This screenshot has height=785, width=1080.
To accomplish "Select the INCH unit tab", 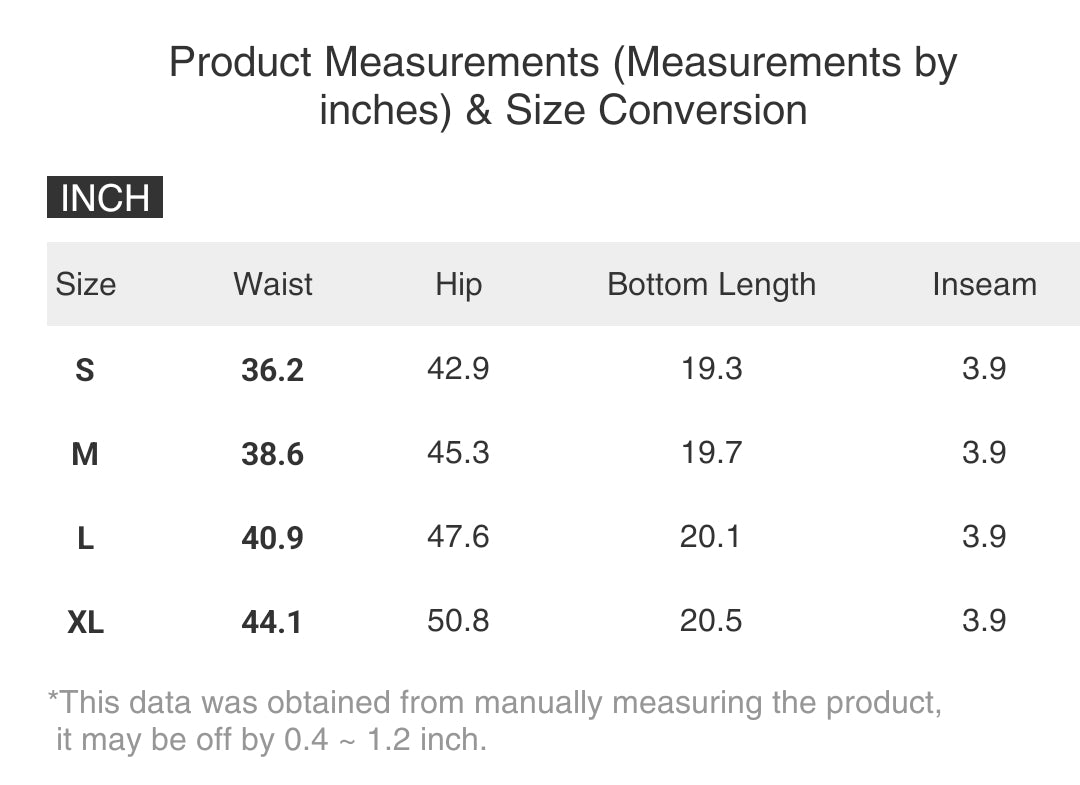I will click(104, 198).
